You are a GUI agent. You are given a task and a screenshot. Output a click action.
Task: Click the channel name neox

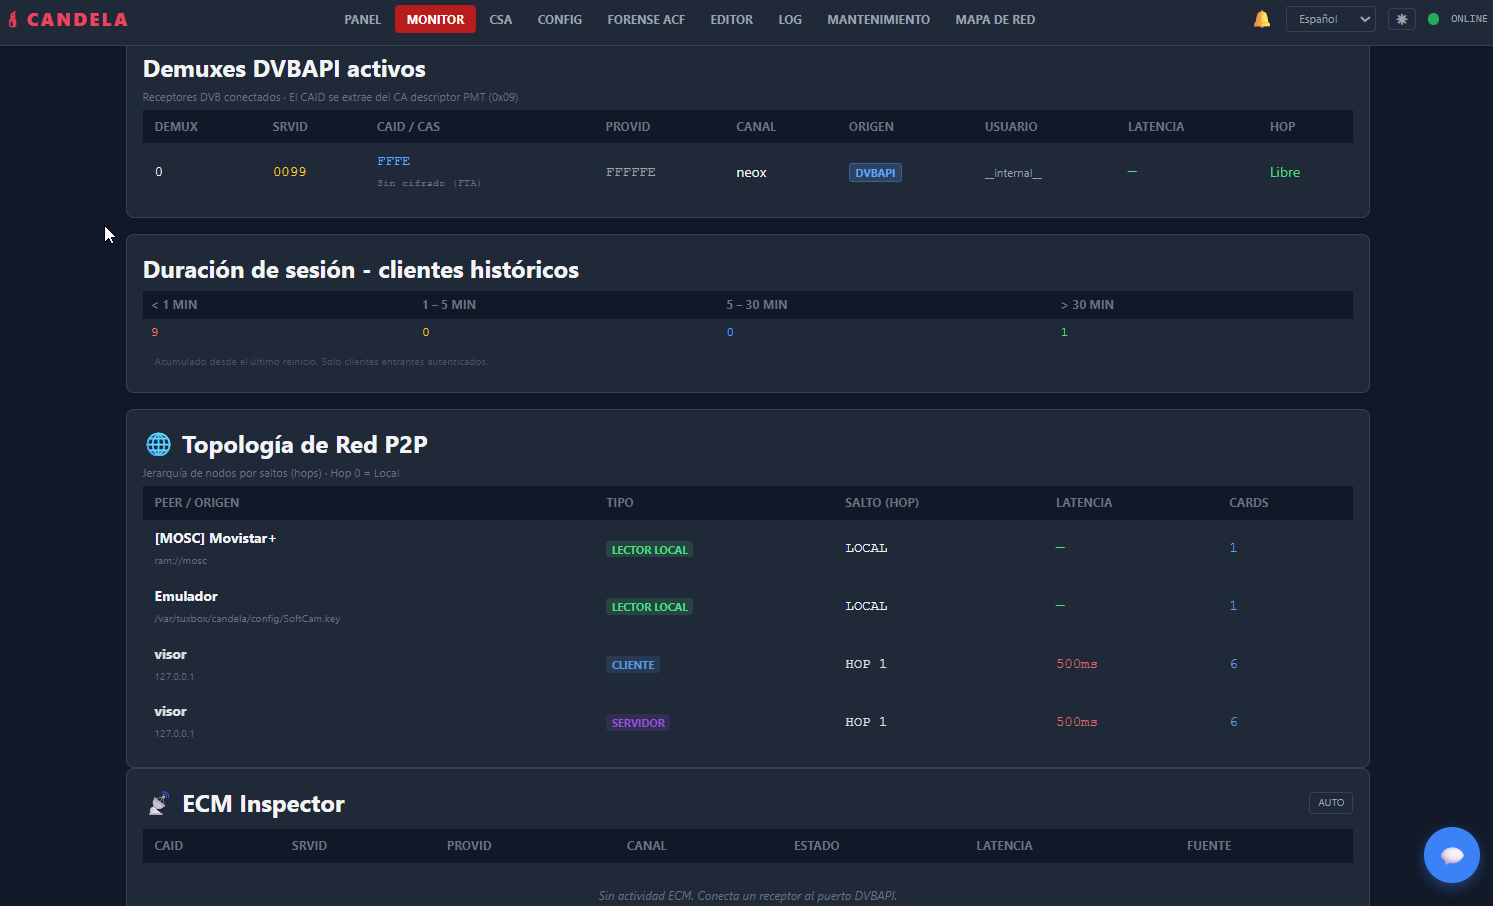(x=751, y=173)
